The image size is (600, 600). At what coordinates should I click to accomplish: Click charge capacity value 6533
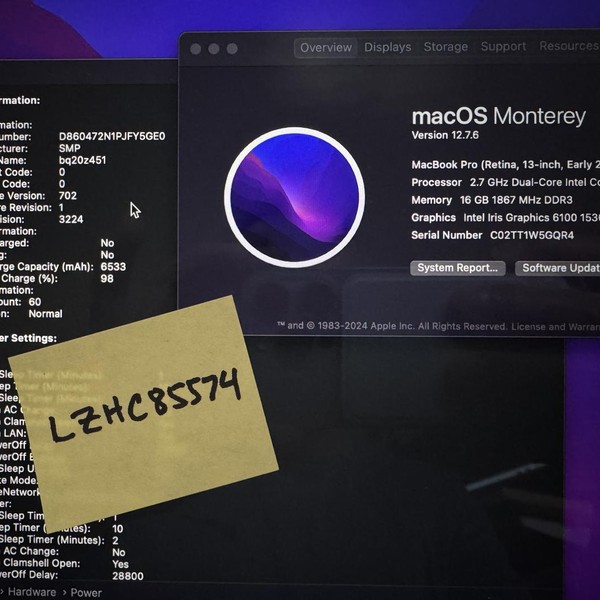(x=113, y=267)
